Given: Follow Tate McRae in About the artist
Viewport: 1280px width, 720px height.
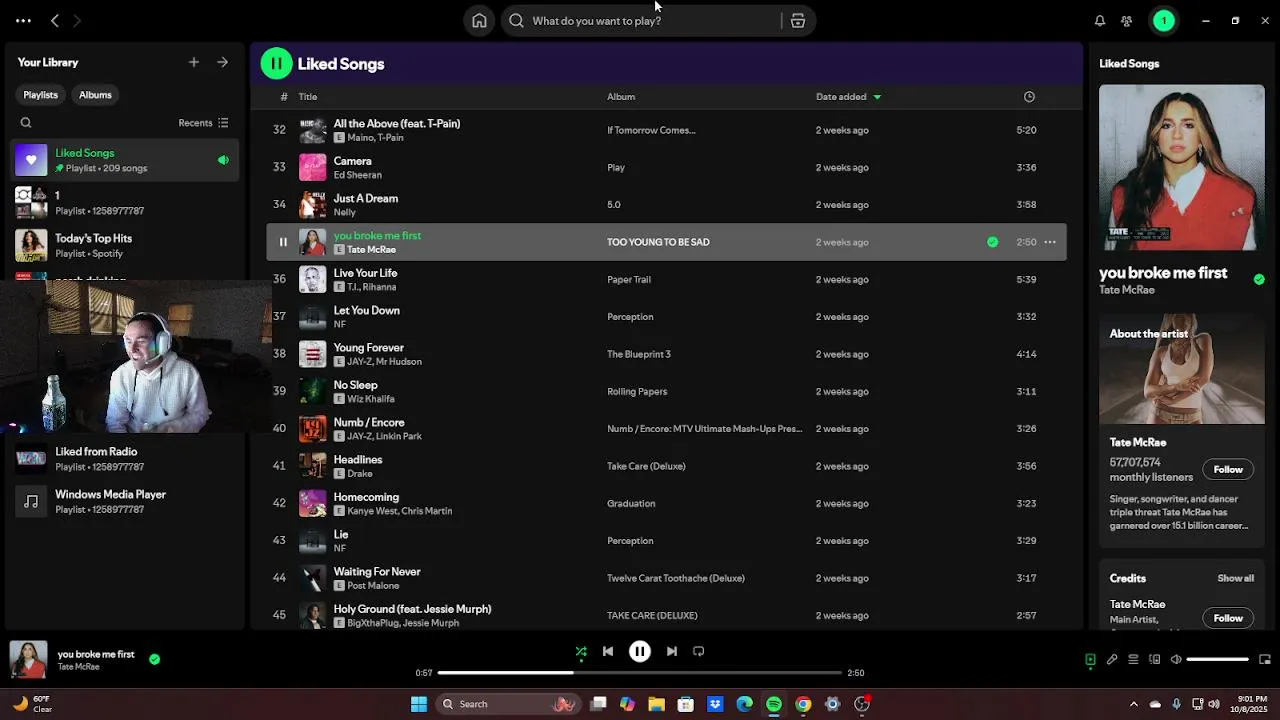Looking at the screenshot, I should [x=1228, y=470].
